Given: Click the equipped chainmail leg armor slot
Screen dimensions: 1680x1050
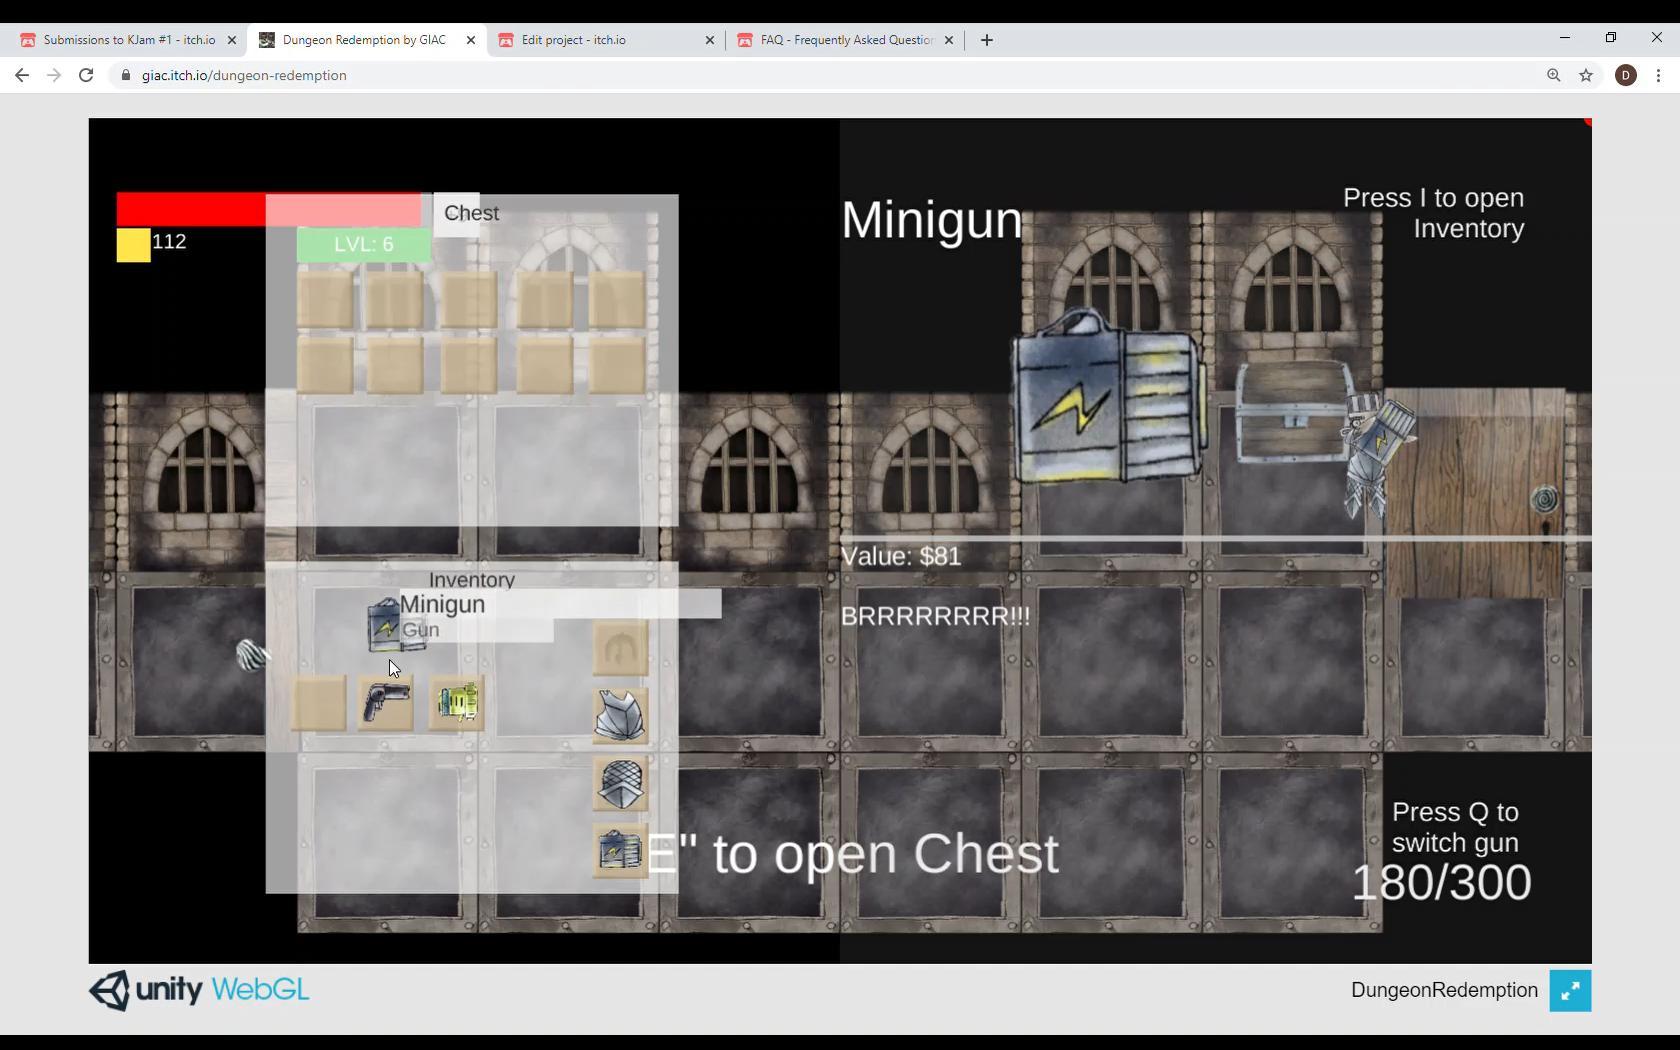Looking at the screenshot, I should click(x=620, y=784).
